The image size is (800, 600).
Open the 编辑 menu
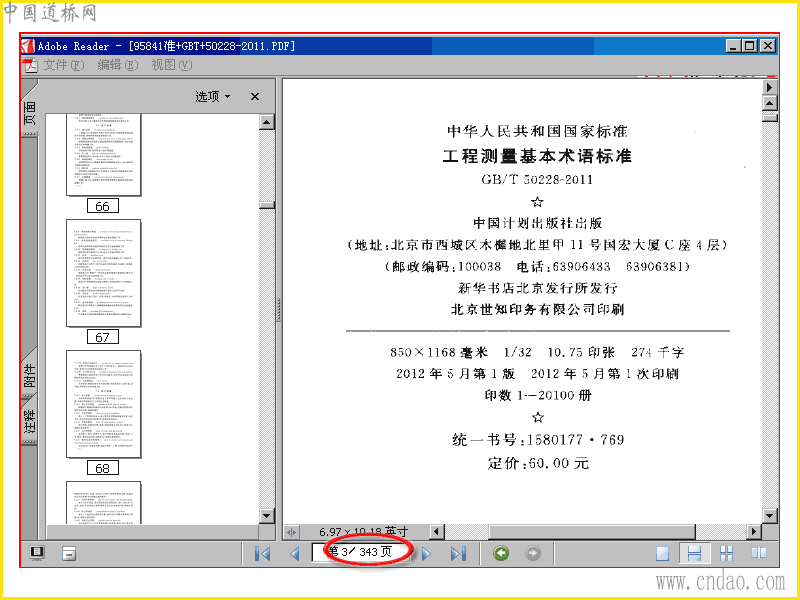coord(118,65)
